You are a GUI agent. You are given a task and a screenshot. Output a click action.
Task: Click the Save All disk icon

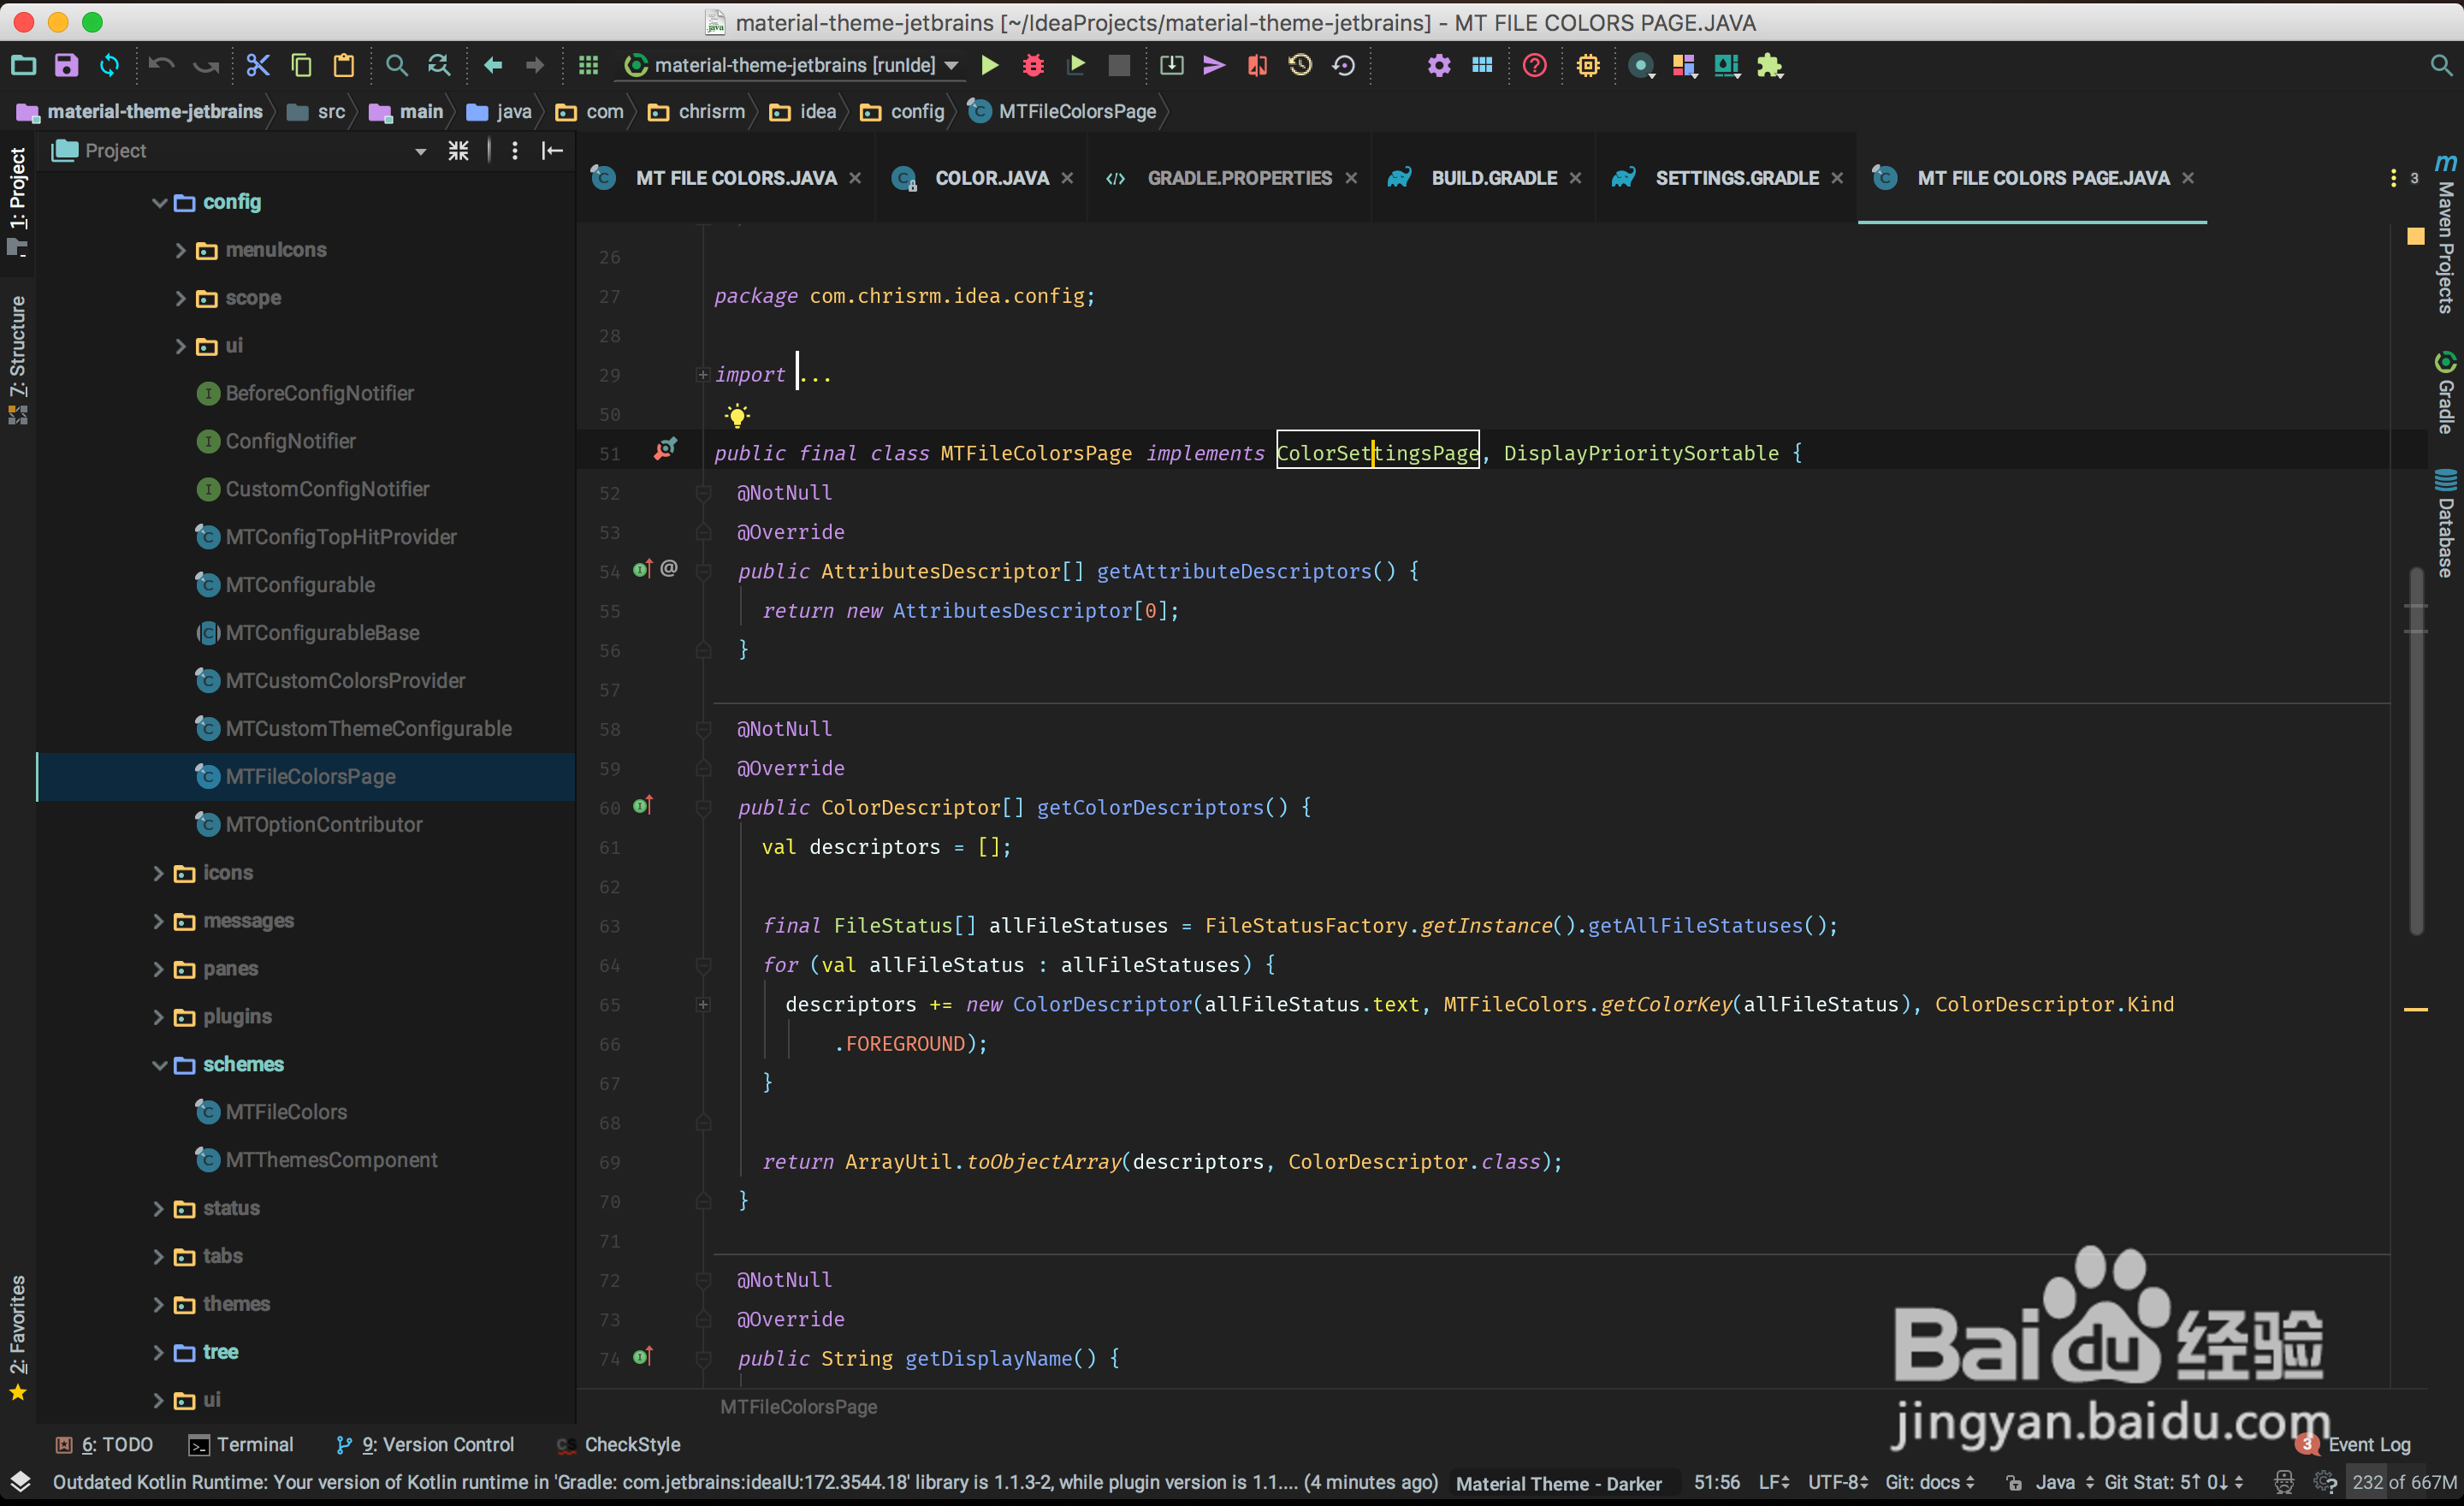pyautogui.click(x=66, y=66)
